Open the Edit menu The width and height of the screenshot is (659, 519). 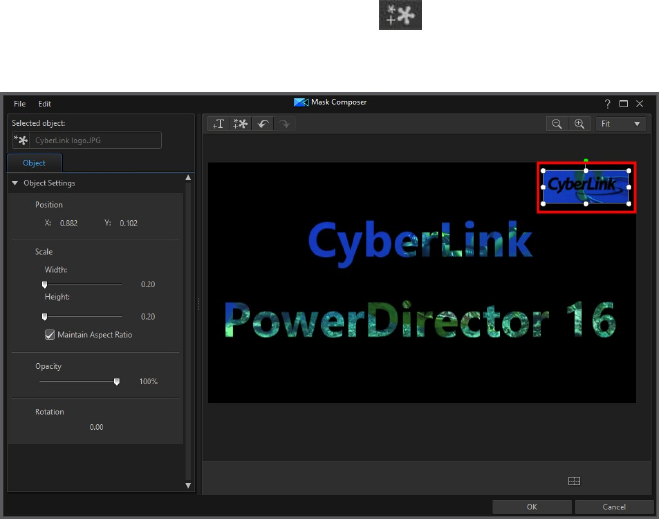point(45,104)
